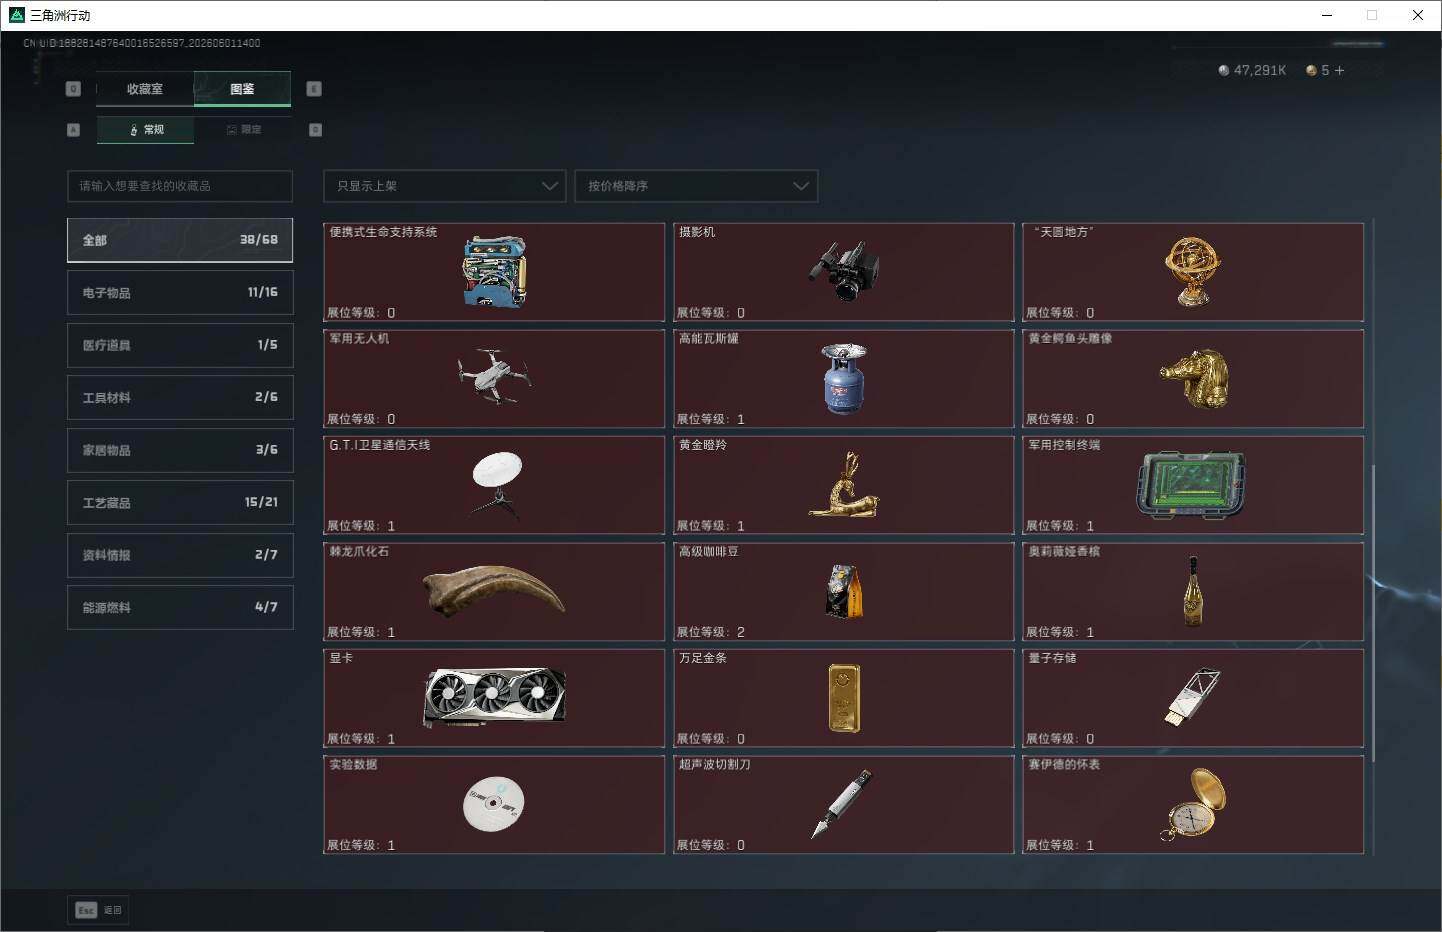Select the 棘龙爪化石 claw fossil item

(494, 592)
